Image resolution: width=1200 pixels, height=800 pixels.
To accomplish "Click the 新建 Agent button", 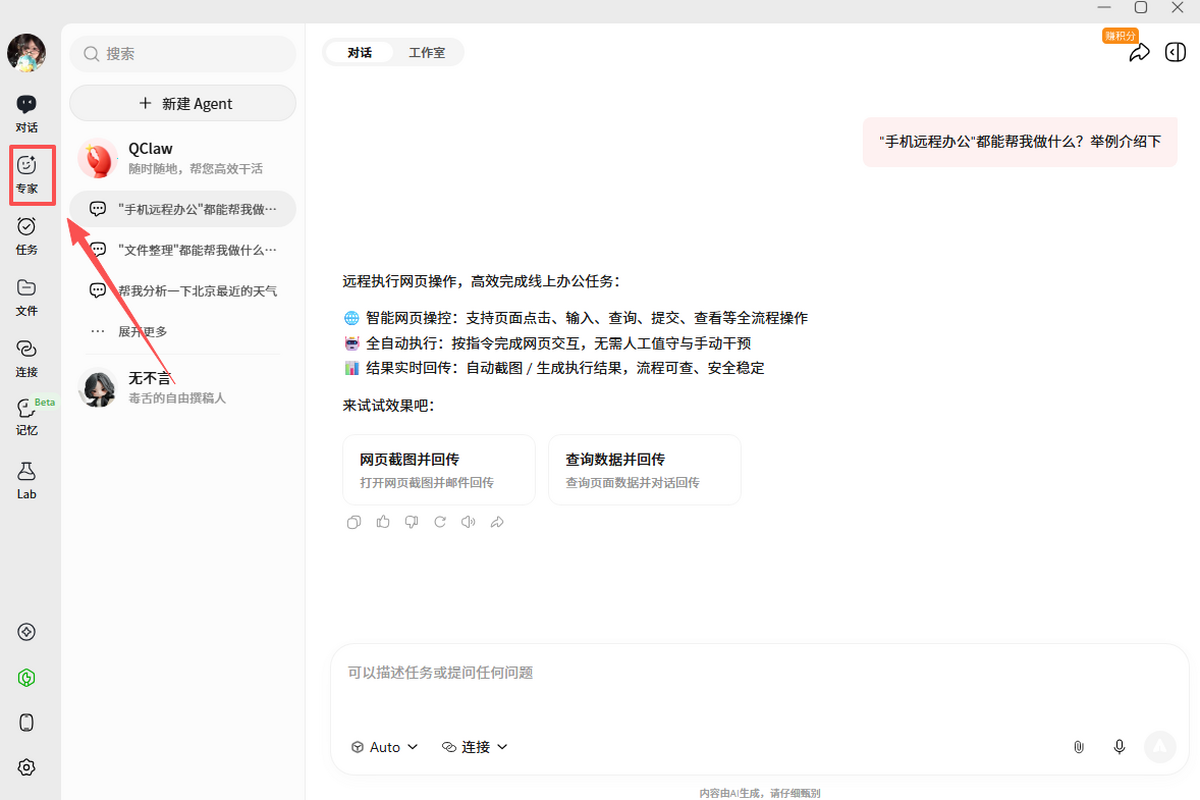I will click(183, 103).
